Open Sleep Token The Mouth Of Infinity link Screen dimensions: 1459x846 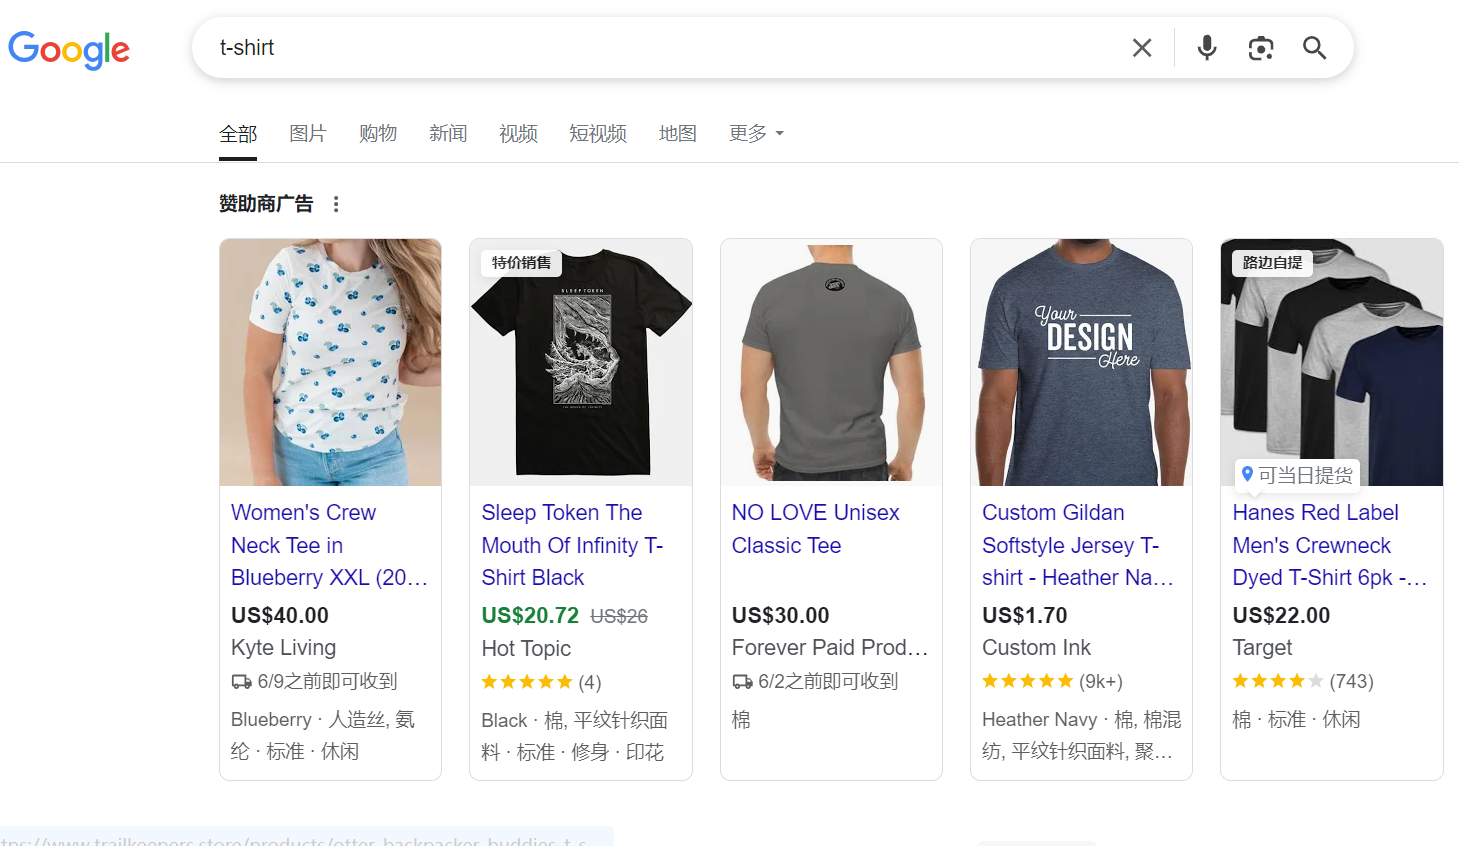(x=573, y=545)
